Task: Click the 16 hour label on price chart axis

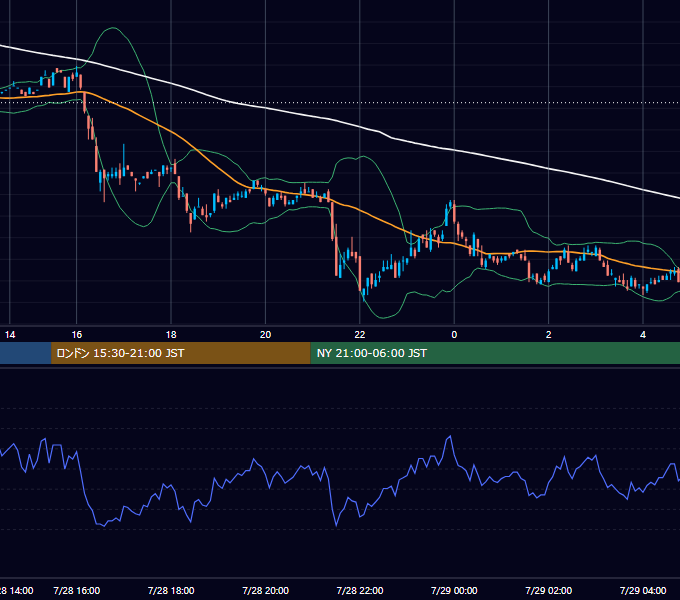Action: [x=77, y=335]
